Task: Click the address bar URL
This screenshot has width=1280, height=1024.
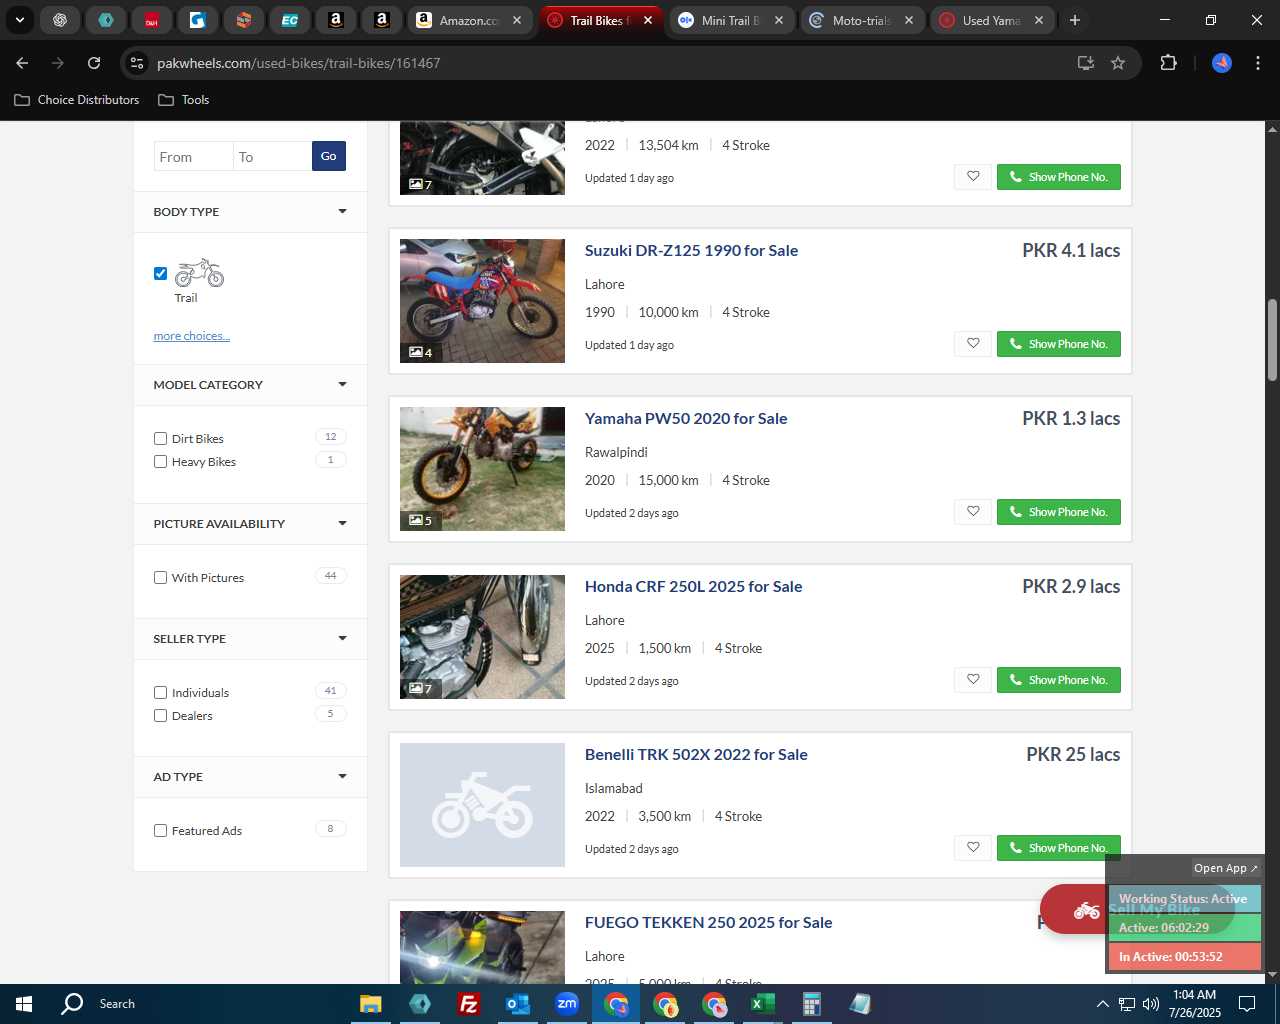Action: click(298, 63)
